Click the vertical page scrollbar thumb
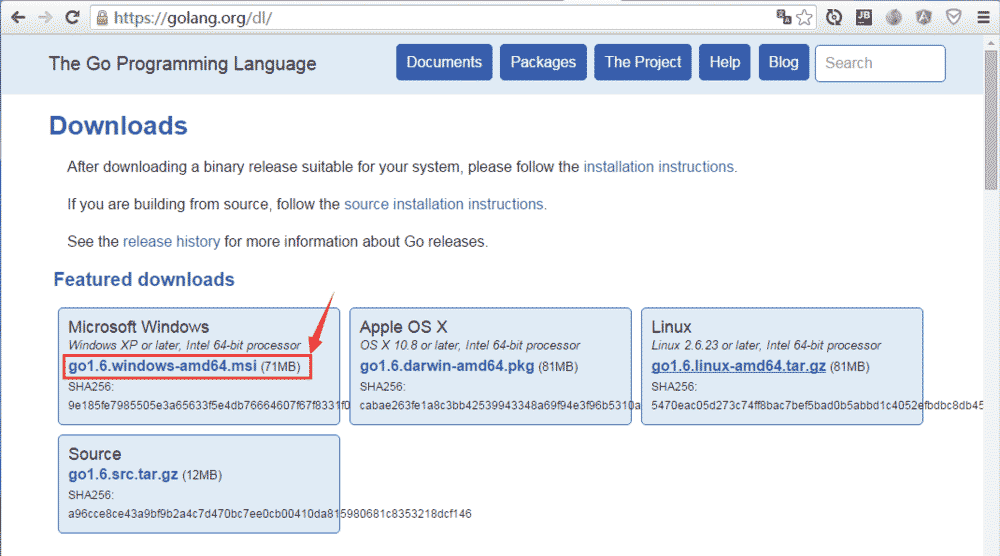Screen dimensions: 1000x556 pos(990,119)
